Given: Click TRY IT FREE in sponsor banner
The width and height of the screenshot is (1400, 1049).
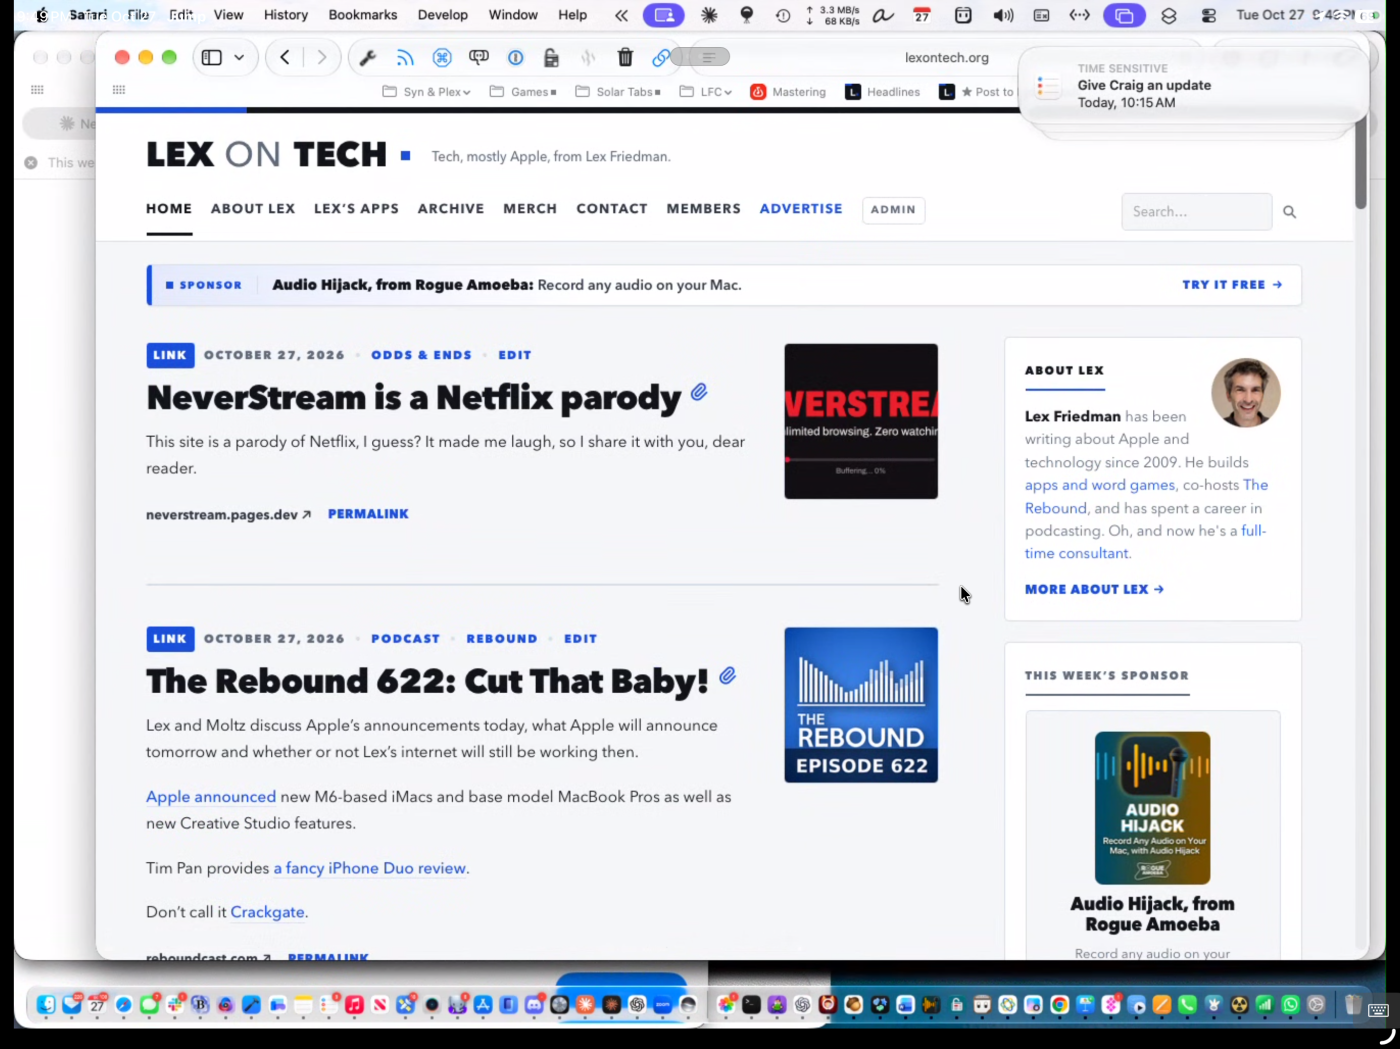Looking at the screenshot, I should [x=1232, y=285].
